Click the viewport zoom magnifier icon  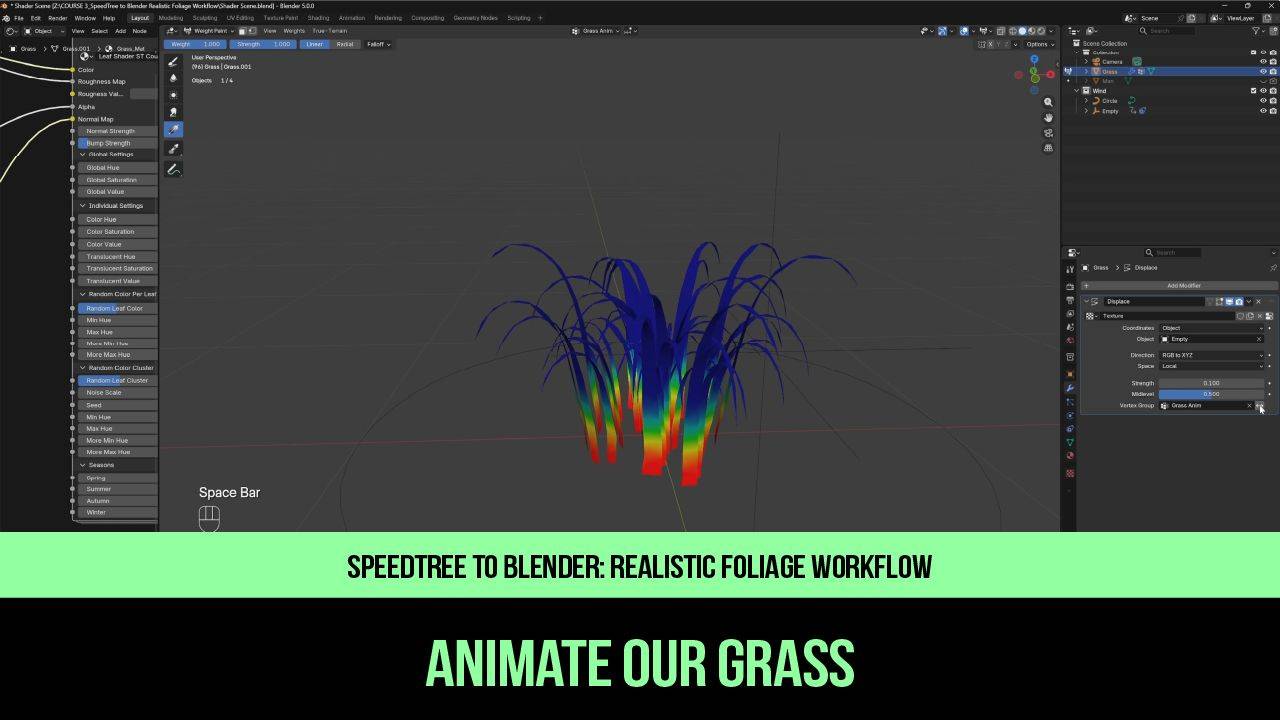(x=1048, y=102)
